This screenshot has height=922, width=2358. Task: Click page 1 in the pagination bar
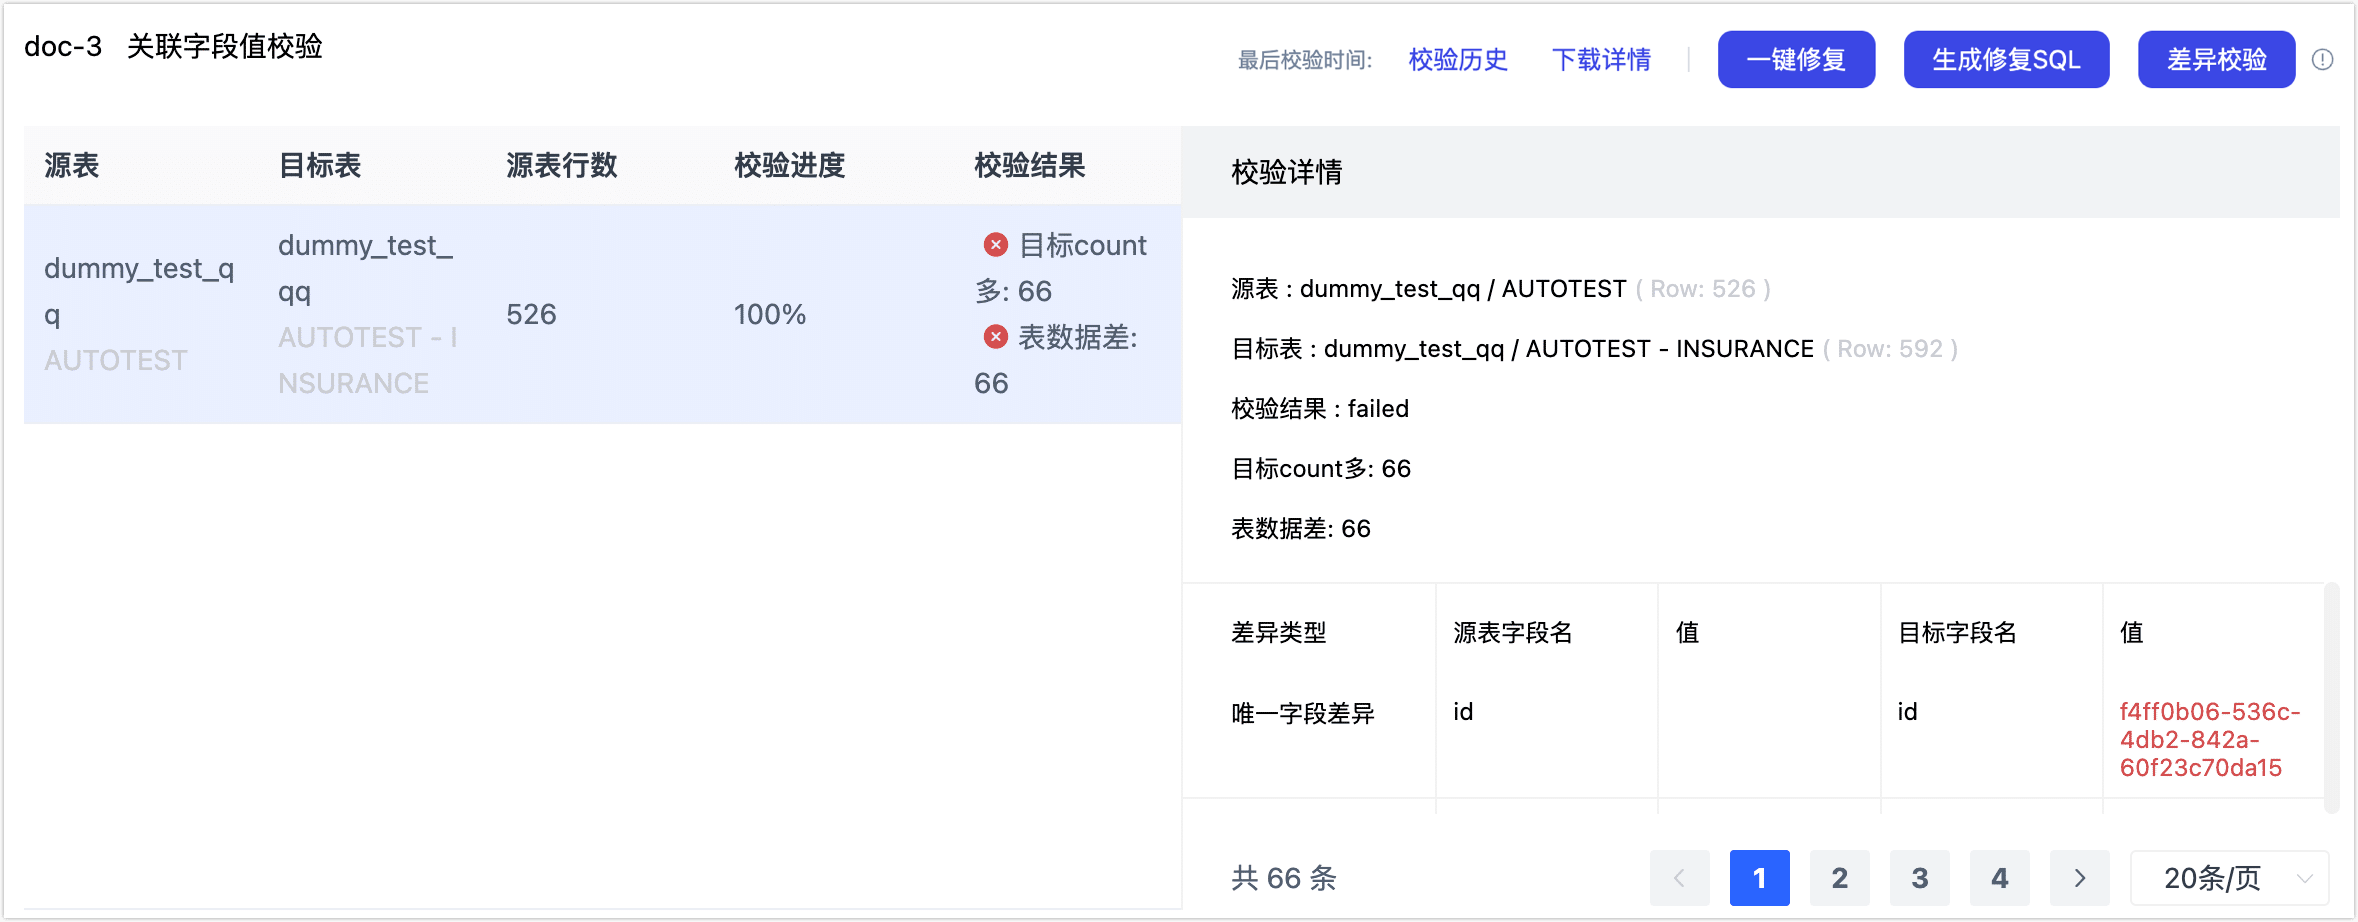[1759, 878]
